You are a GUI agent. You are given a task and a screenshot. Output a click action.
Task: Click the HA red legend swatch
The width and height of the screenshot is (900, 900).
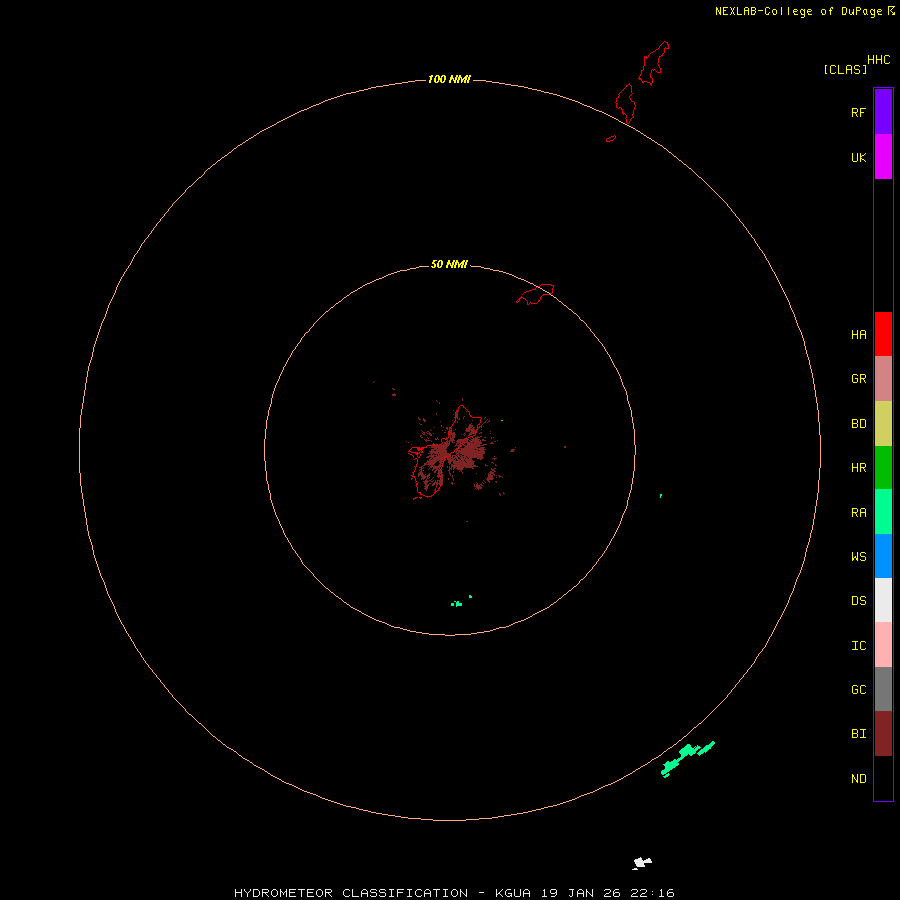point(883,334)
